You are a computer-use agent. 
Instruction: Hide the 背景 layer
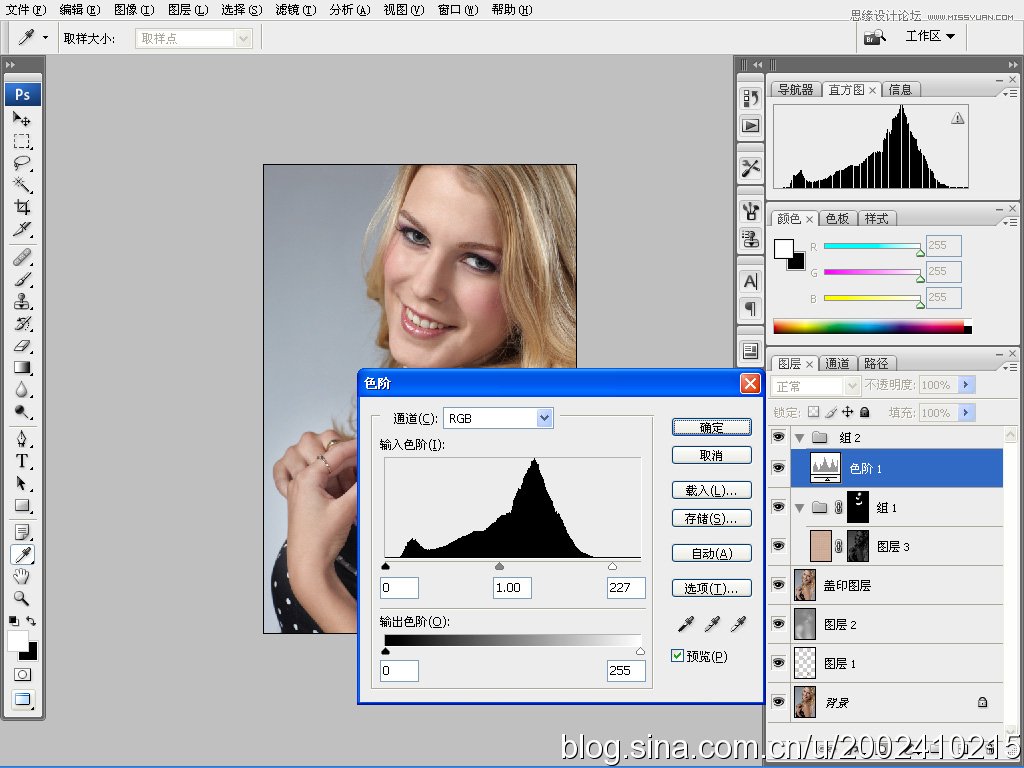pyautogui.click(x=778, y=702)
